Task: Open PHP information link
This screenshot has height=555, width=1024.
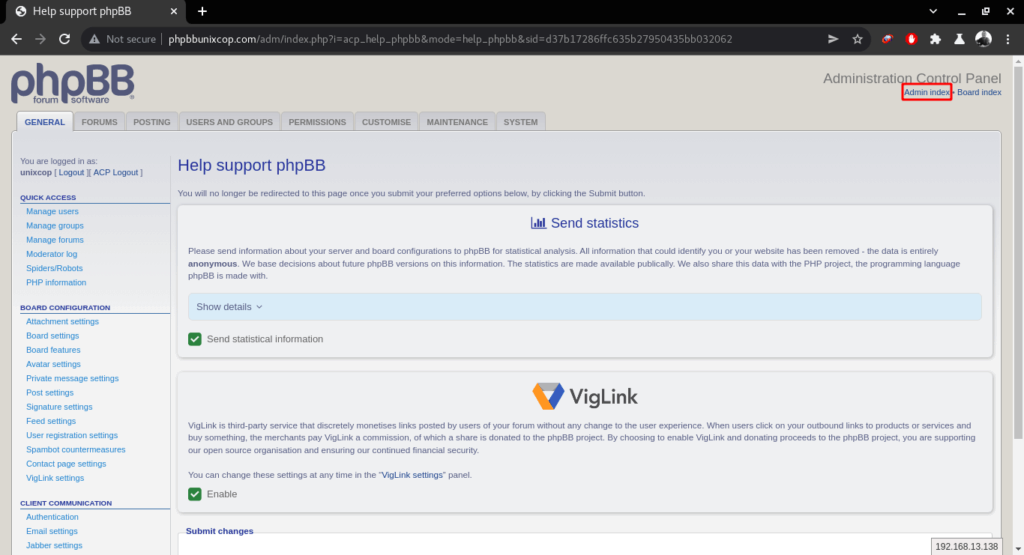Action: (56, 283)
